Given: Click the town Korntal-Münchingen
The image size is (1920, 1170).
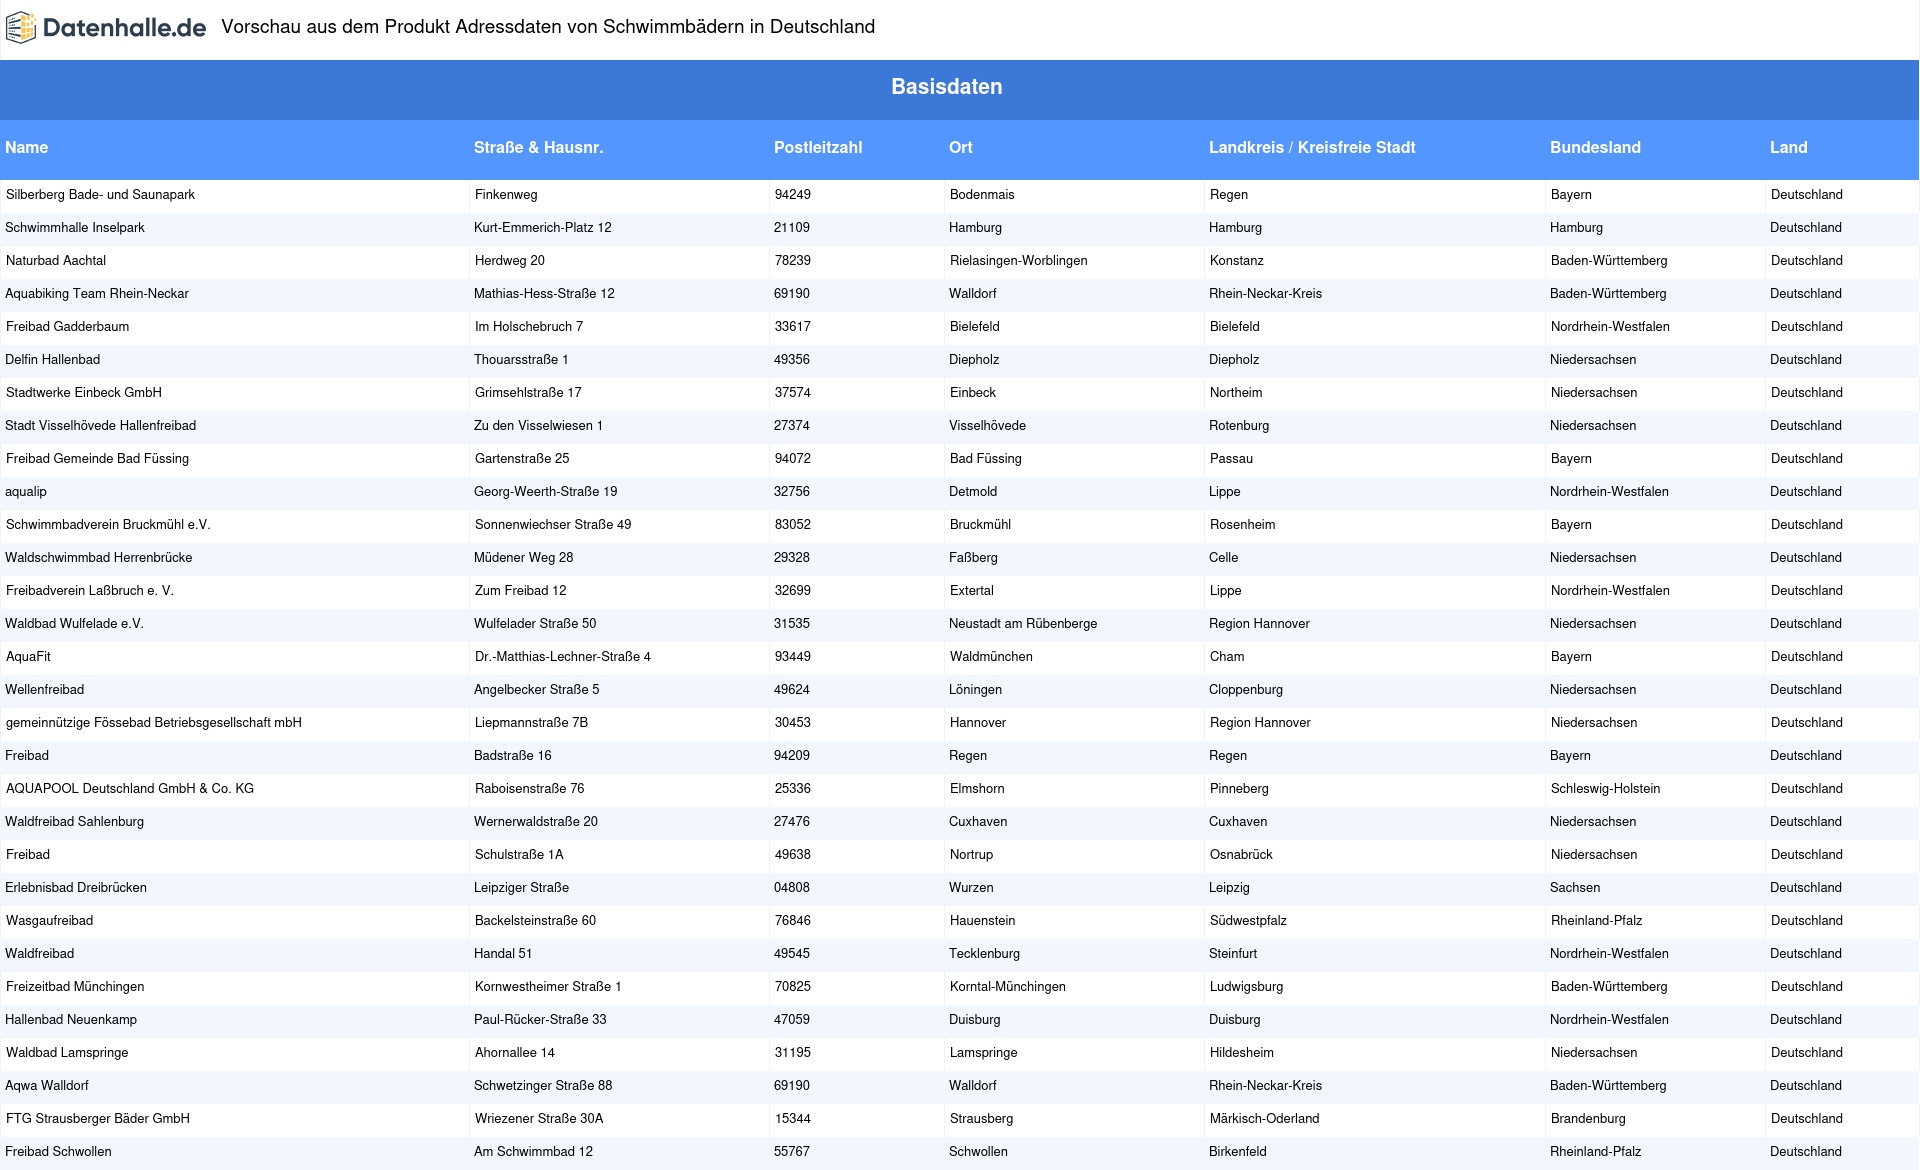Looking at the screenshot, I should pos(1008,987).
